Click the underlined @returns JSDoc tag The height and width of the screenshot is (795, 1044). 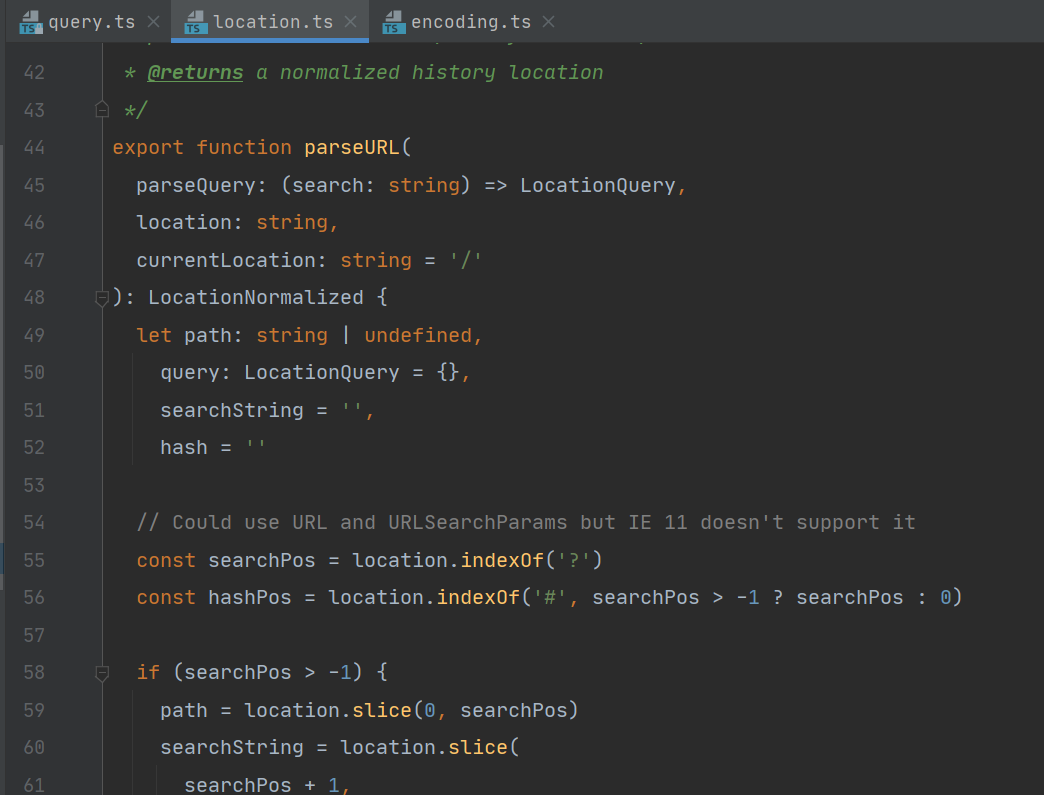click(195, 72)
